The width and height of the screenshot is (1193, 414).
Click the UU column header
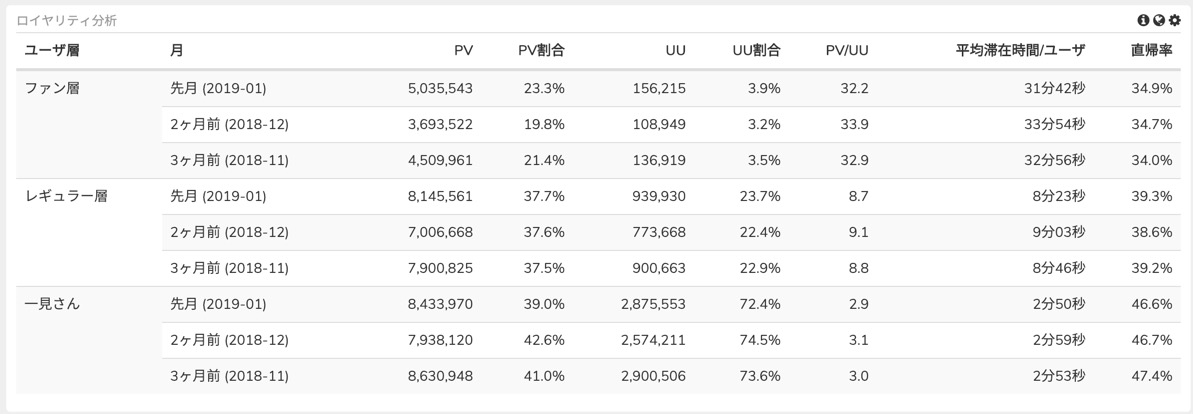tap(676, 51)
